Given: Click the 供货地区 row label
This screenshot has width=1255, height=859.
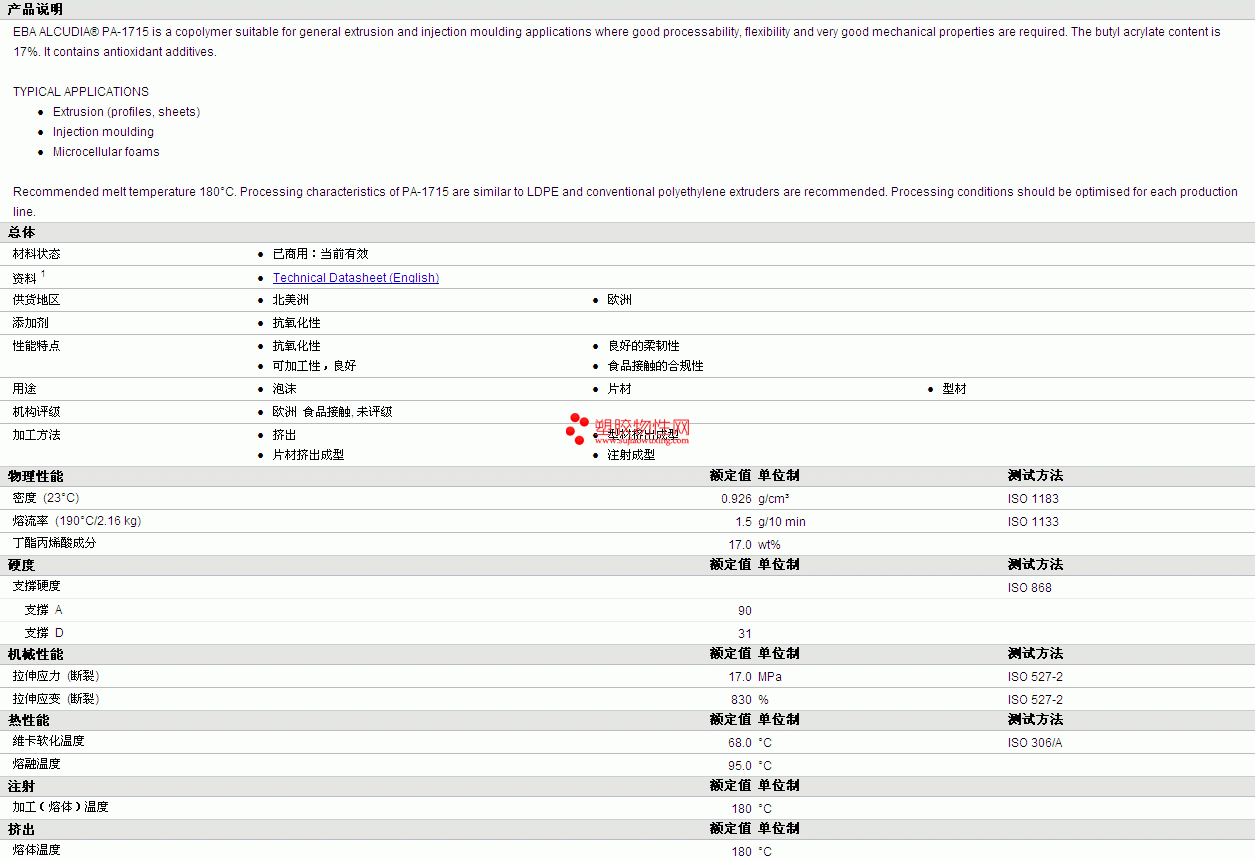Looking at the screenshot, I should [x=36, y=300].
